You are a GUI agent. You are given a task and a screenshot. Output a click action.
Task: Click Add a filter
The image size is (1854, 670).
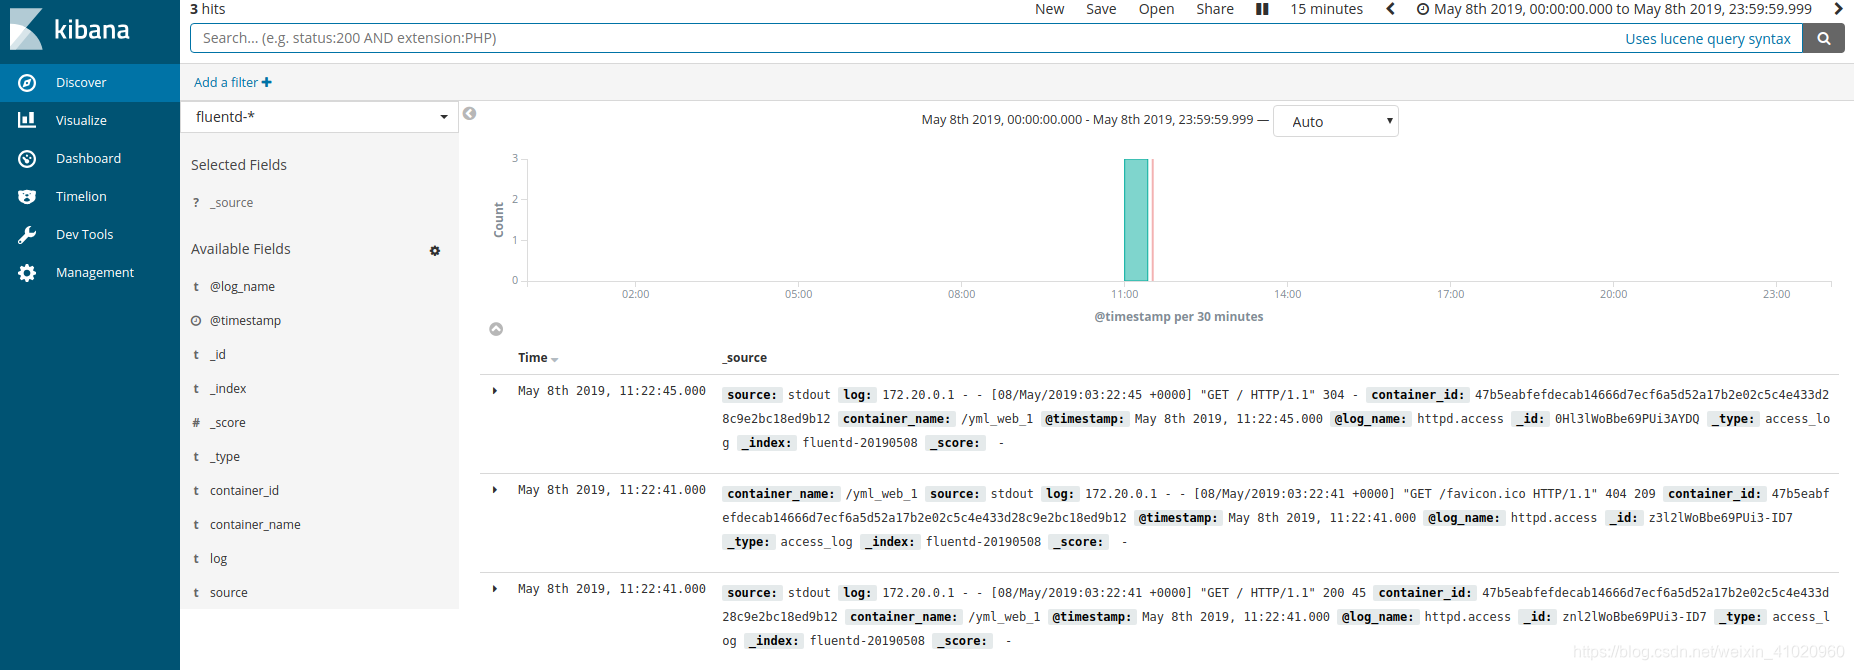tap(233, 83)
